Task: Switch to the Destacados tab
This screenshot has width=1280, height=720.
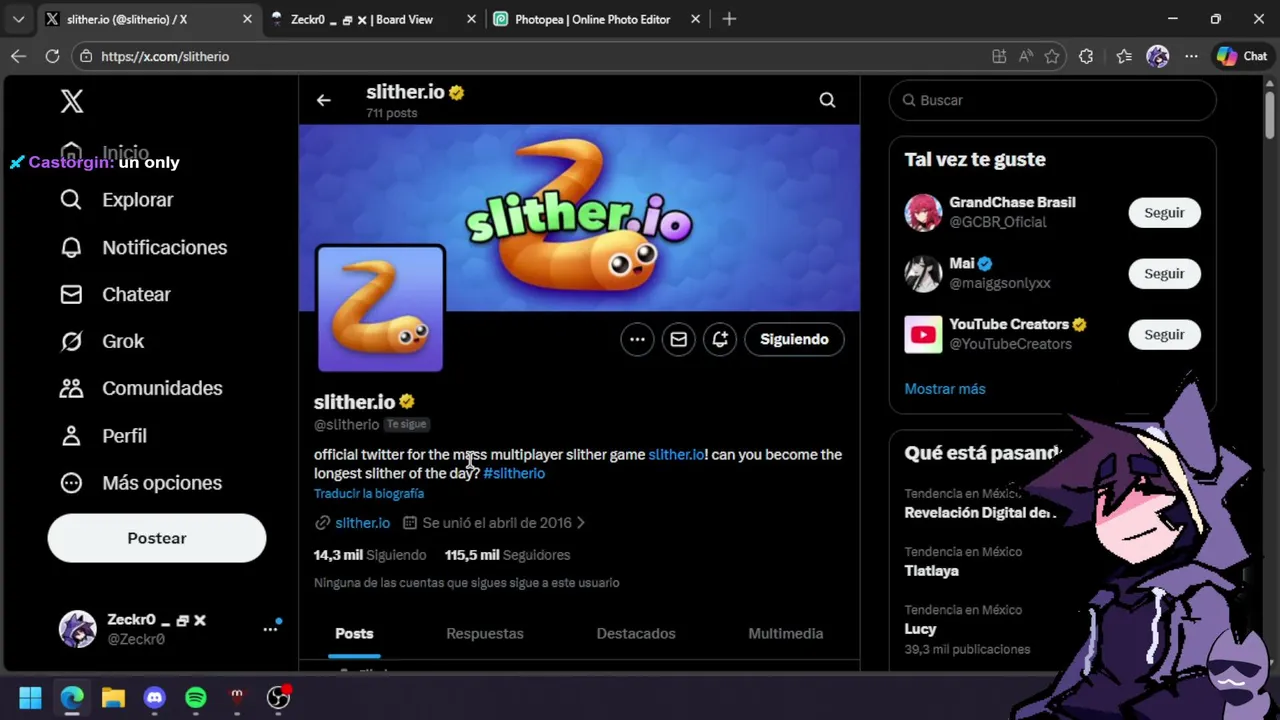Action: 636,634
